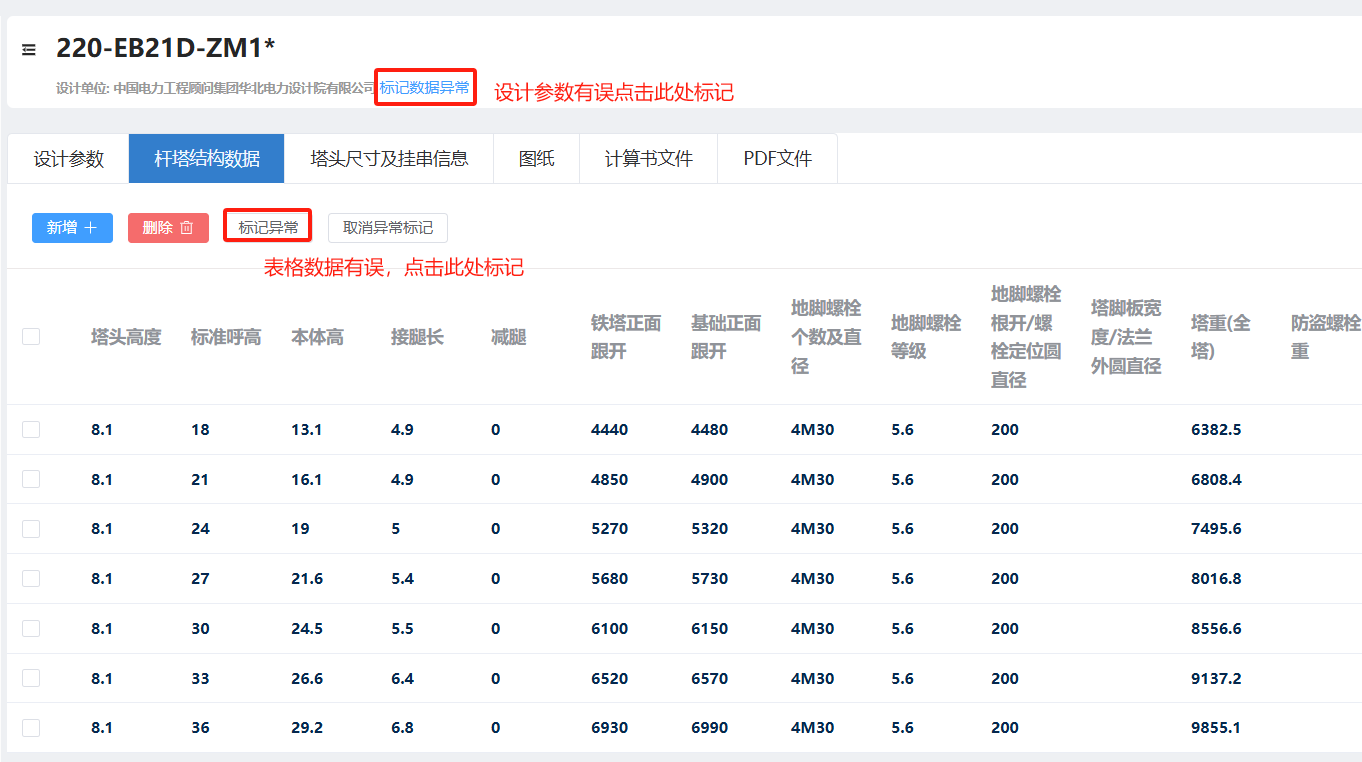Click the 铁塔正面跟开 cell 4440
Screen dimensions: 1362x762
(x=609, y=429)
